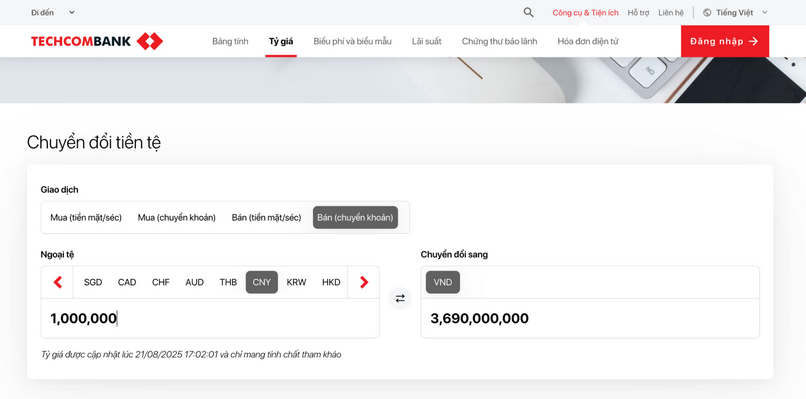Click the converted amount field 3,690,000,000
Viewport: 806px width, 399px height.
(590, 318)
